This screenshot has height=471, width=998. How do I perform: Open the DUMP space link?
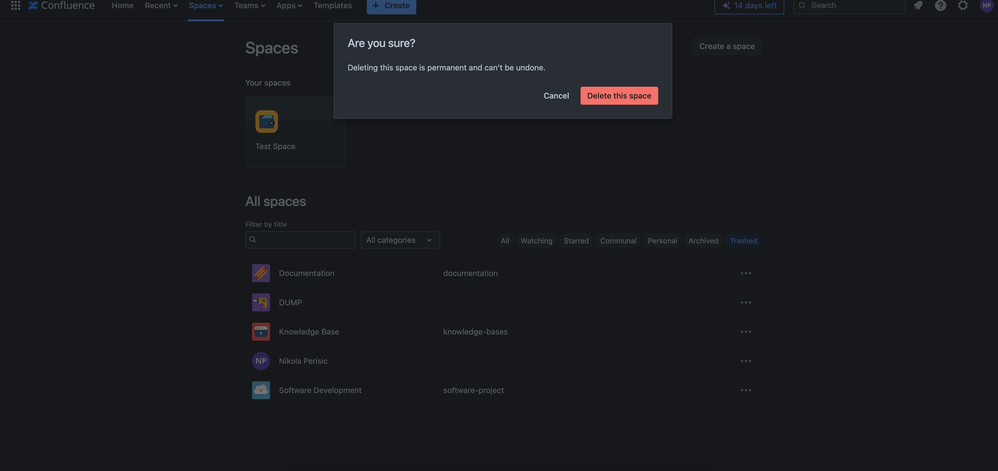coord(290,302)
